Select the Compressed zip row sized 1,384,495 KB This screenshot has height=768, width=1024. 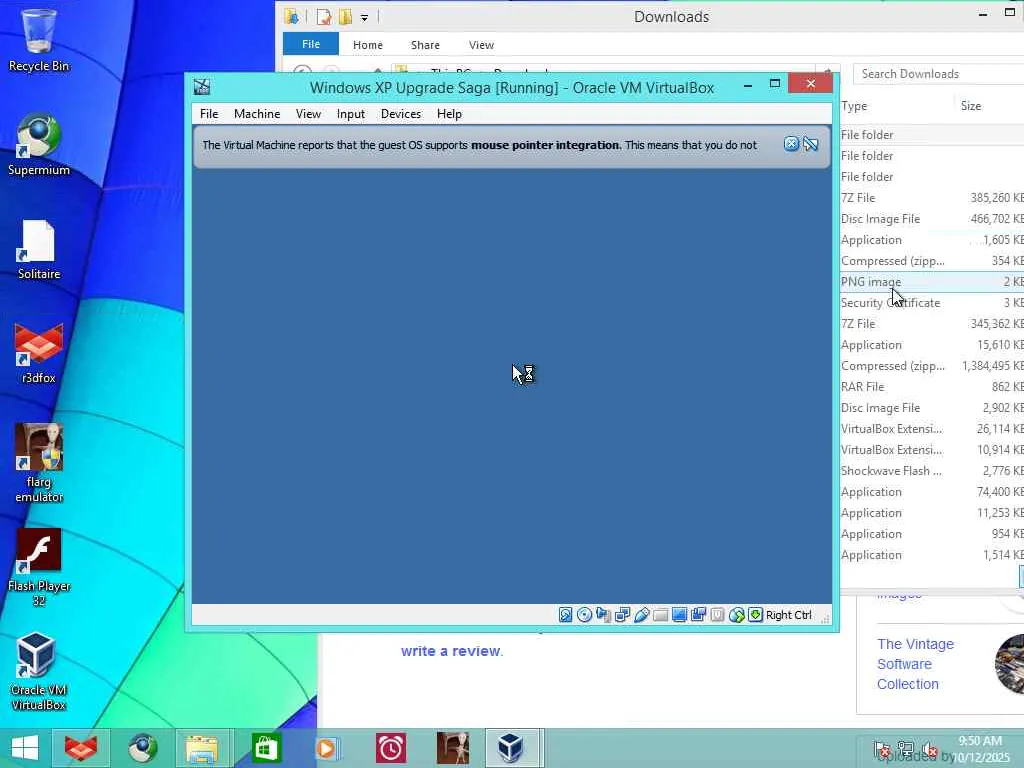click(932, 366)
